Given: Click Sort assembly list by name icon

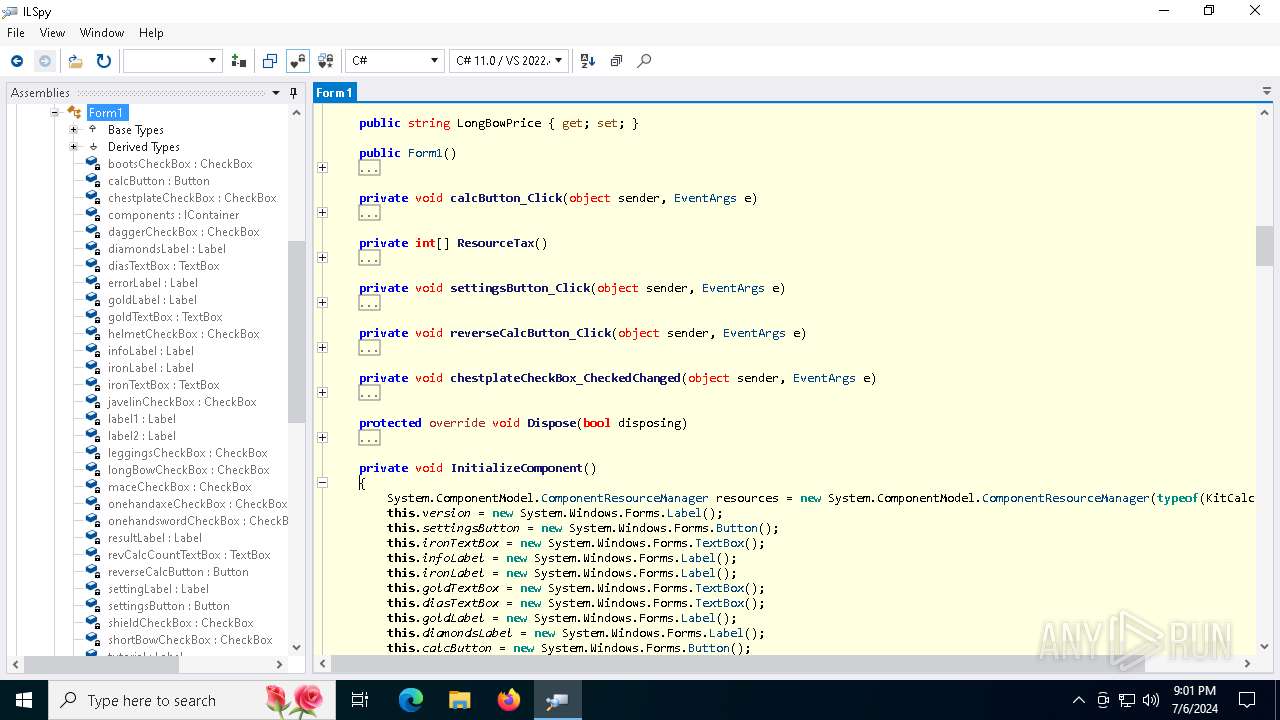Looking at the screenshot, I should [x=588, y=61].
